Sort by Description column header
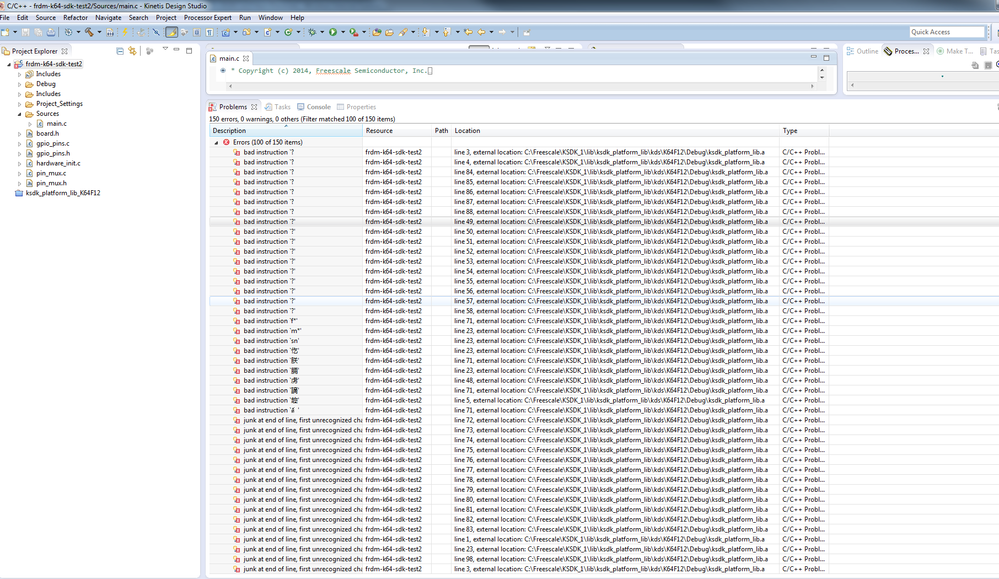Image resolution: width=999 pixels, height=579 pixels. click(286, 131)
